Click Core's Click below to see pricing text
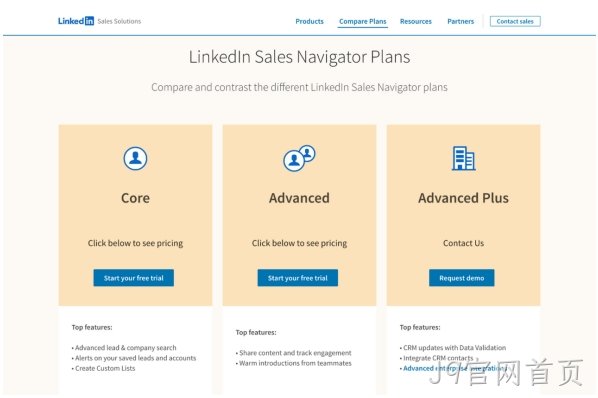Viewport: 598px width, 398px height. point(135,243)
